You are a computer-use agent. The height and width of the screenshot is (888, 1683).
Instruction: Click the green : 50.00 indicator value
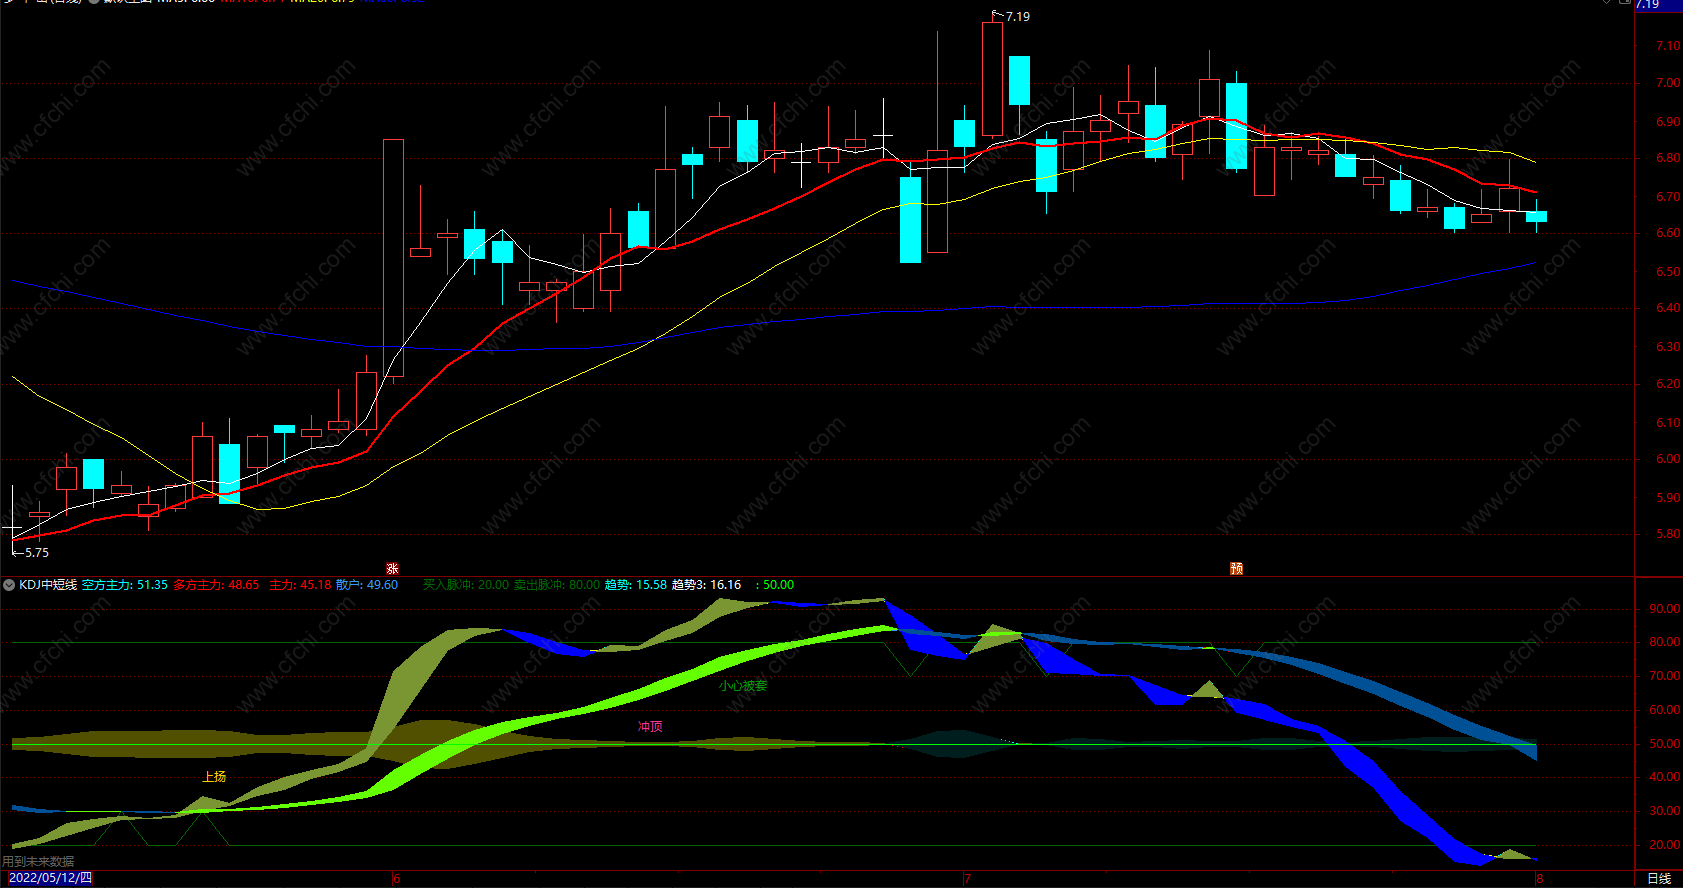(775, 585)
